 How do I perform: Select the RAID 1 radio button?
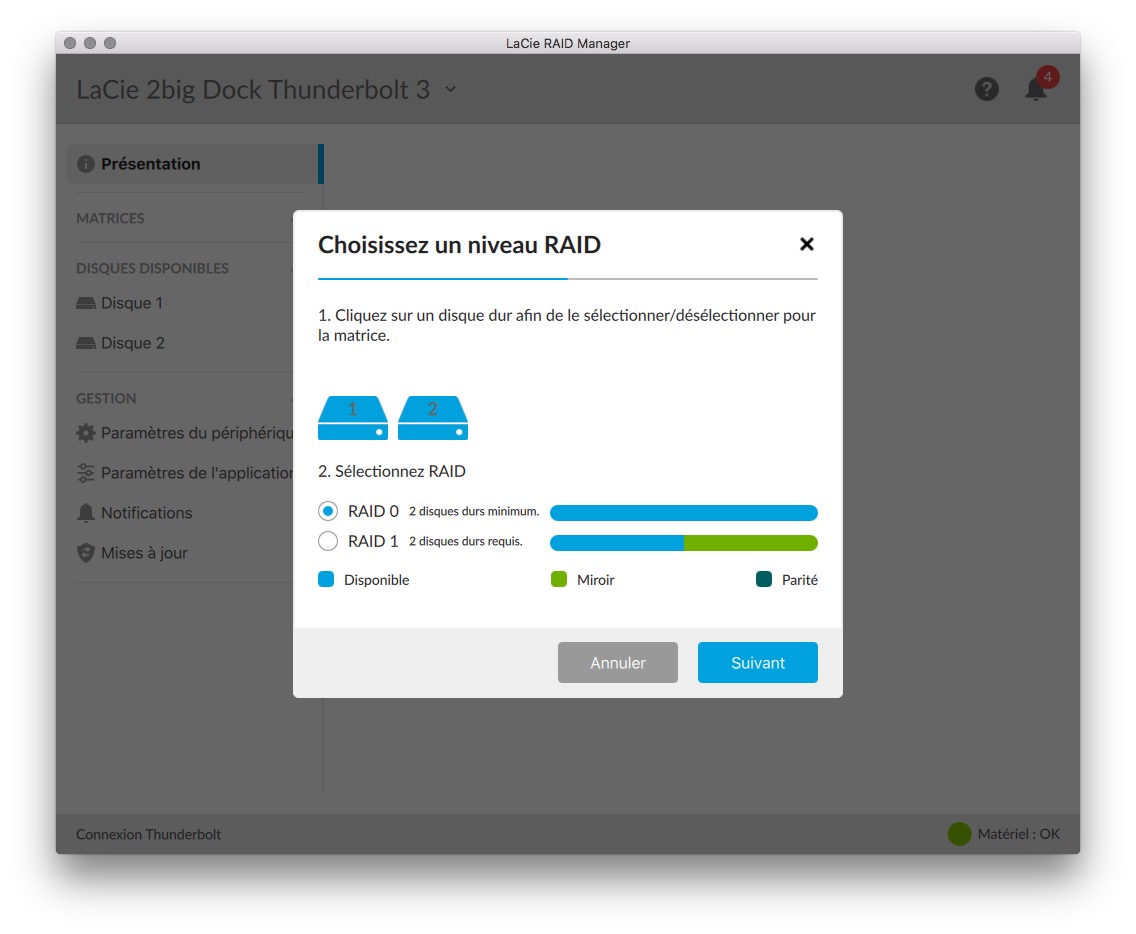pos(327,541)
